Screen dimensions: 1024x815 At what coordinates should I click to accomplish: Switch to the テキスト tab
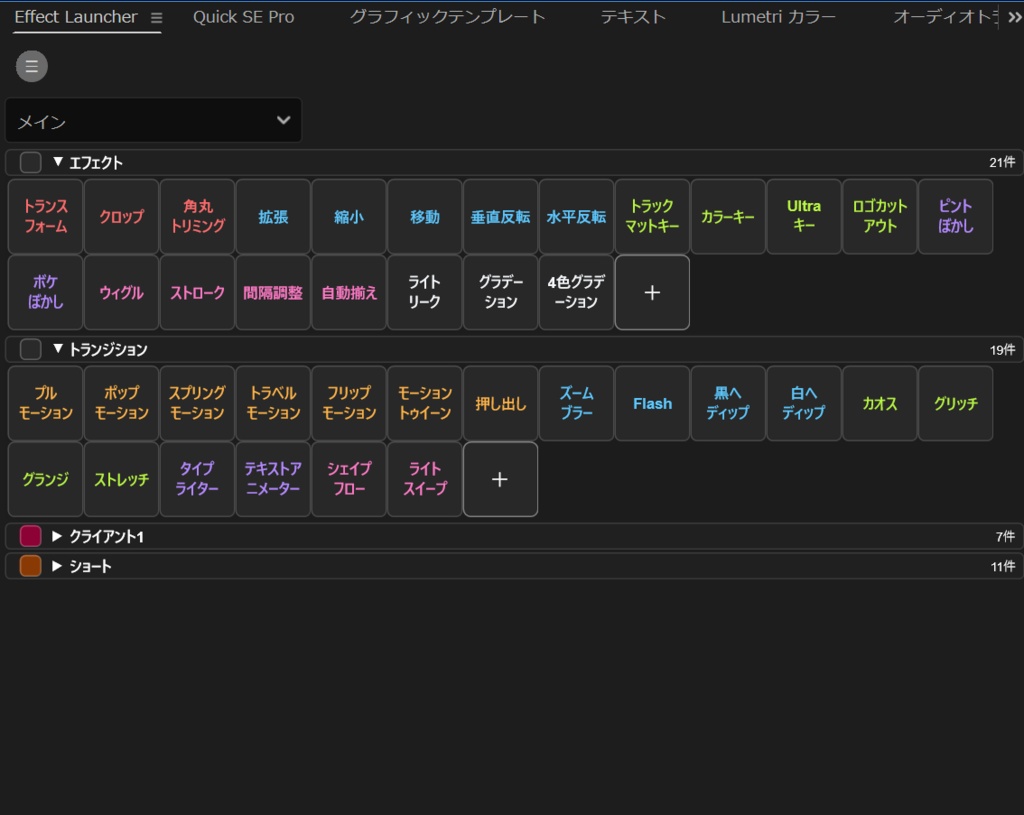(633, 17)
